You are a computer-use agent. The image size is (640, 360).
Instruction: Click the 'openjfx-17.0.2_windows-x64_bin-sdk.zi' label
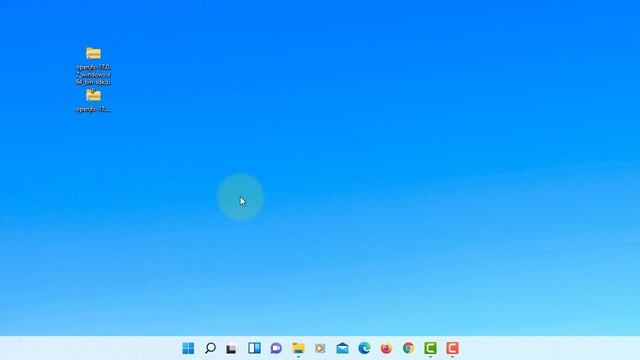(93, 74)
